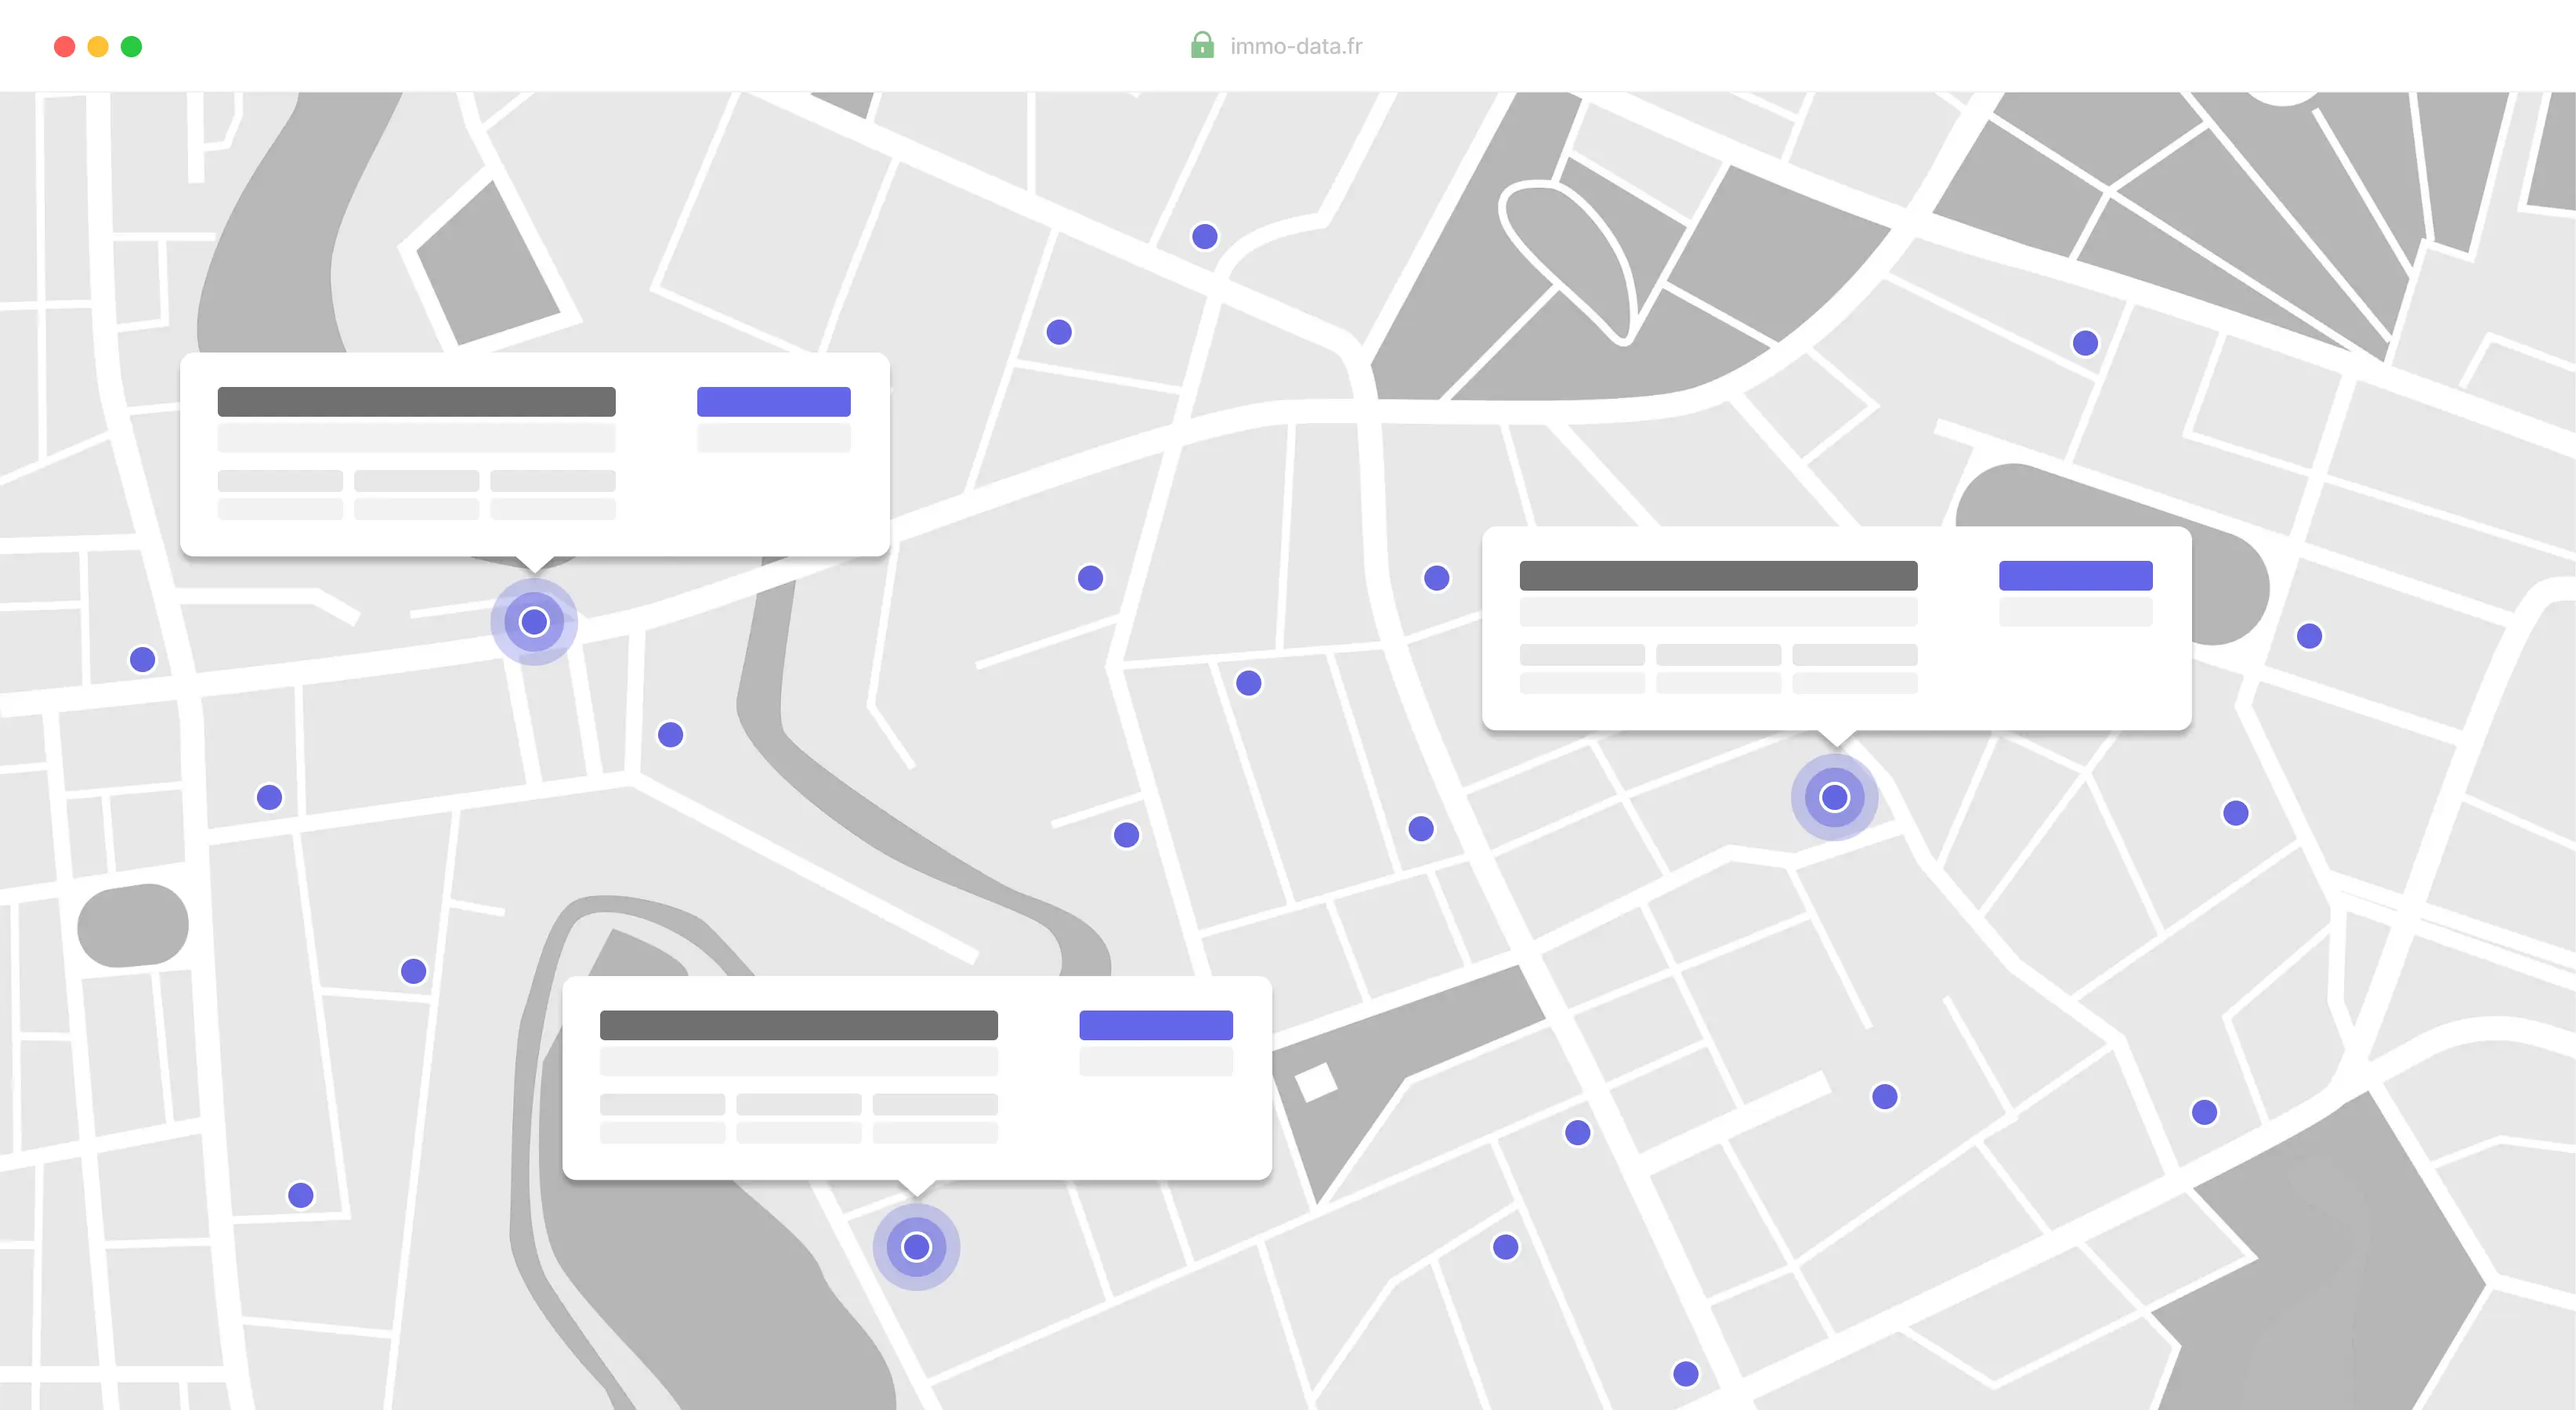
Task: Click the small white square on the dark building
Action: point(1315,1082)
